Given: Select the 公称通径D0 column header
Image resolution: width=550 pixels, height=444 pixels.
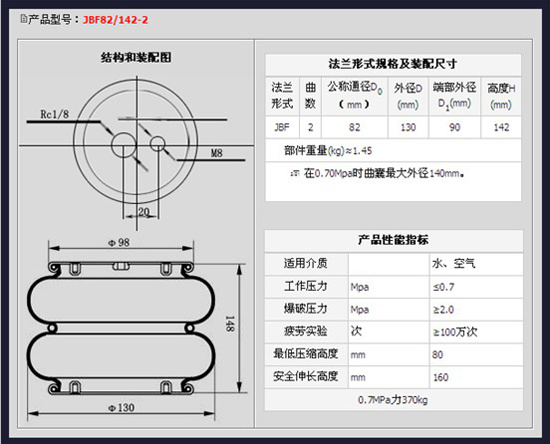Looking at the screenshot, I should [355, 96].
